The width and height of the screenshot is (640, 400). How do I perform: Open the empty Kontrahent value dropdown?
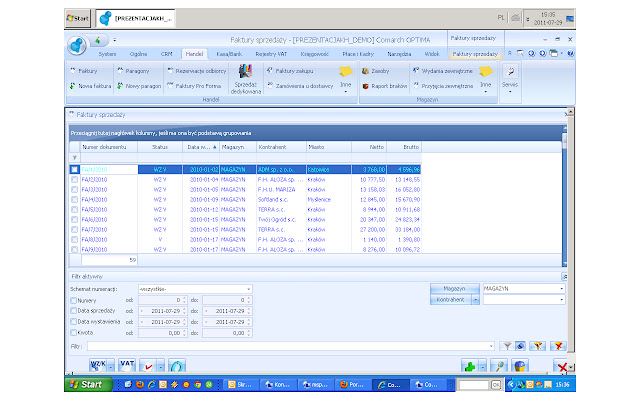click(x=562, y=300)
